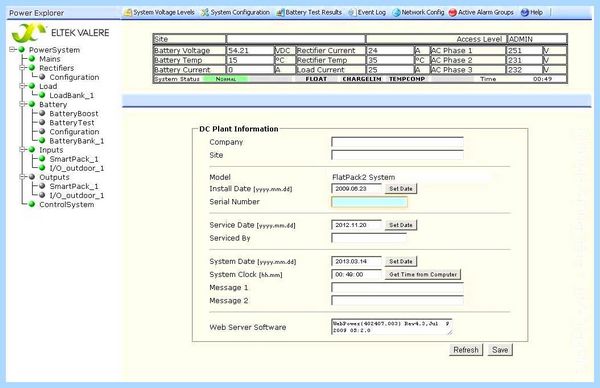Image resolution: width=600 pixels, height=388 pixels.
Task: Collapse the Load tree node
Action: tap(23, 86)
